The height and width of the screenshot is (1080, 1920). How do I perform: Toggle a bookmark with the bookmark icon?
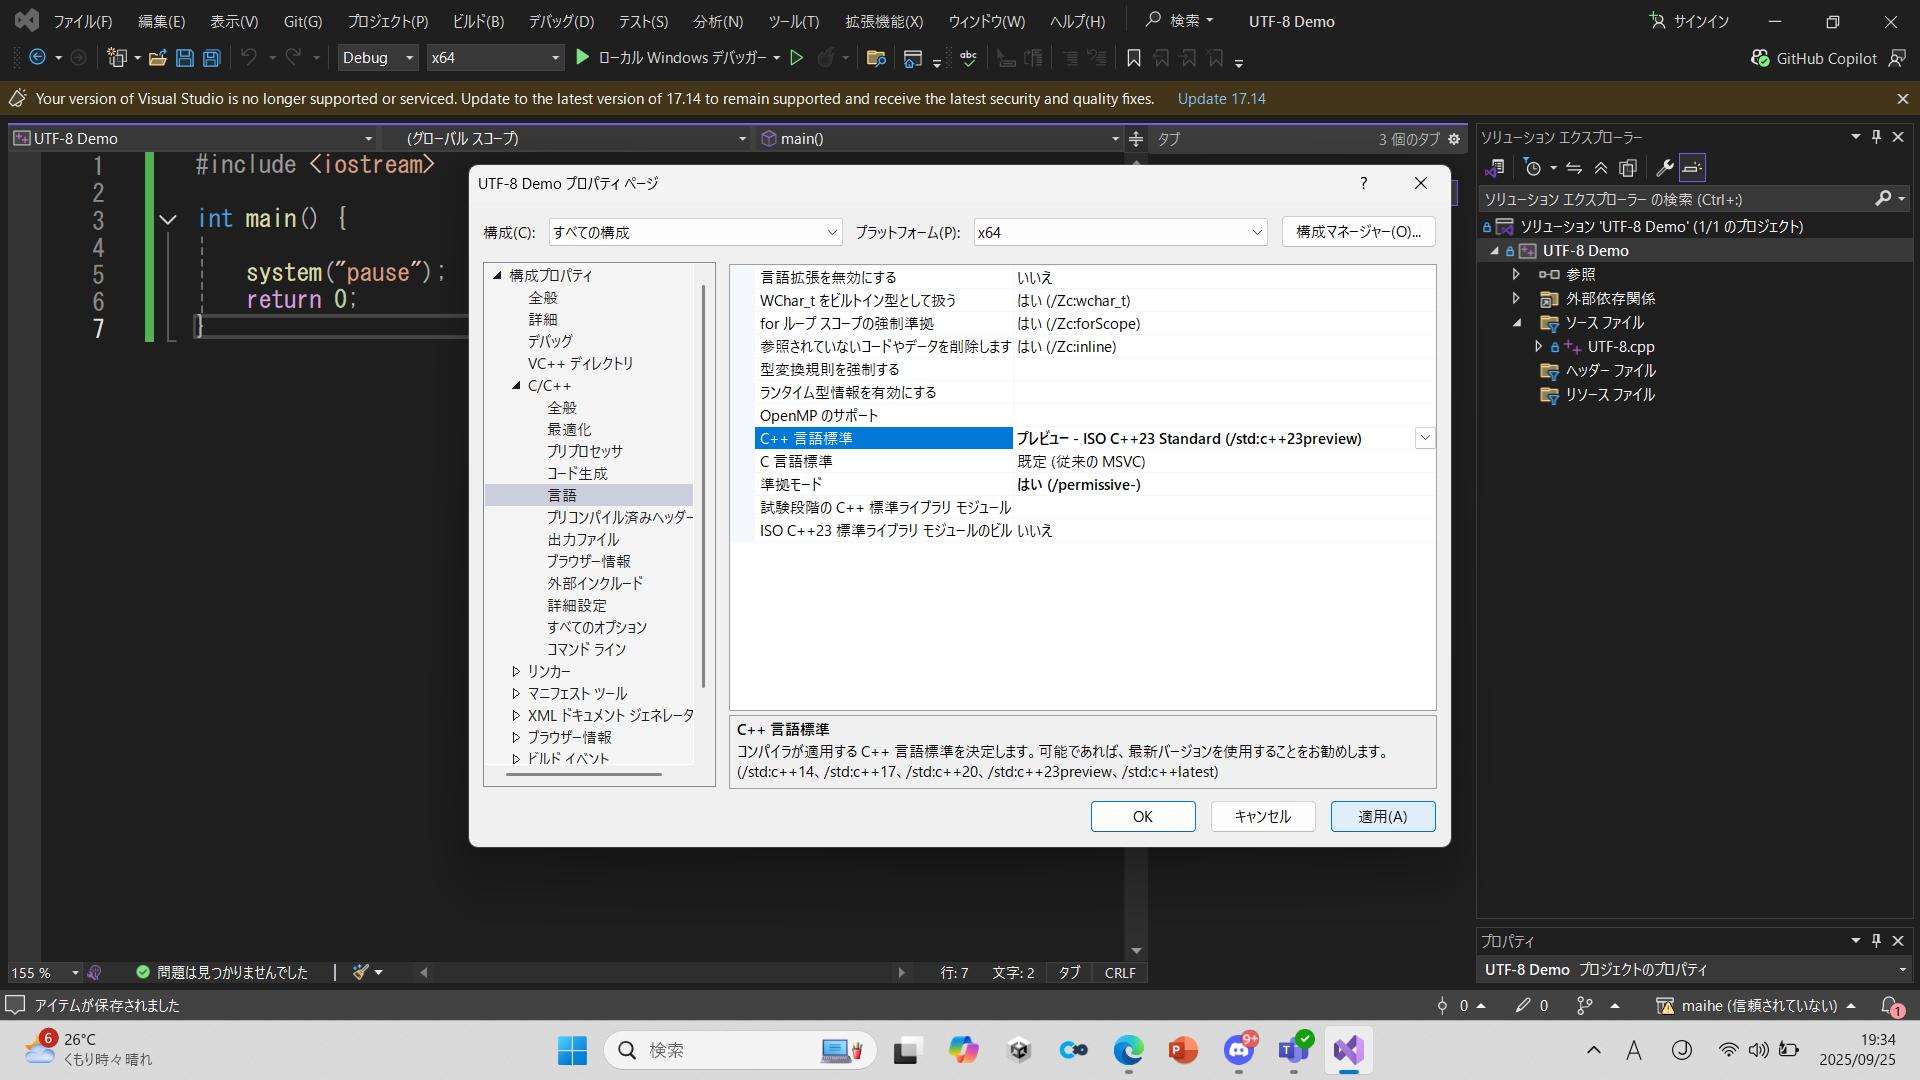pos(1133,58)
